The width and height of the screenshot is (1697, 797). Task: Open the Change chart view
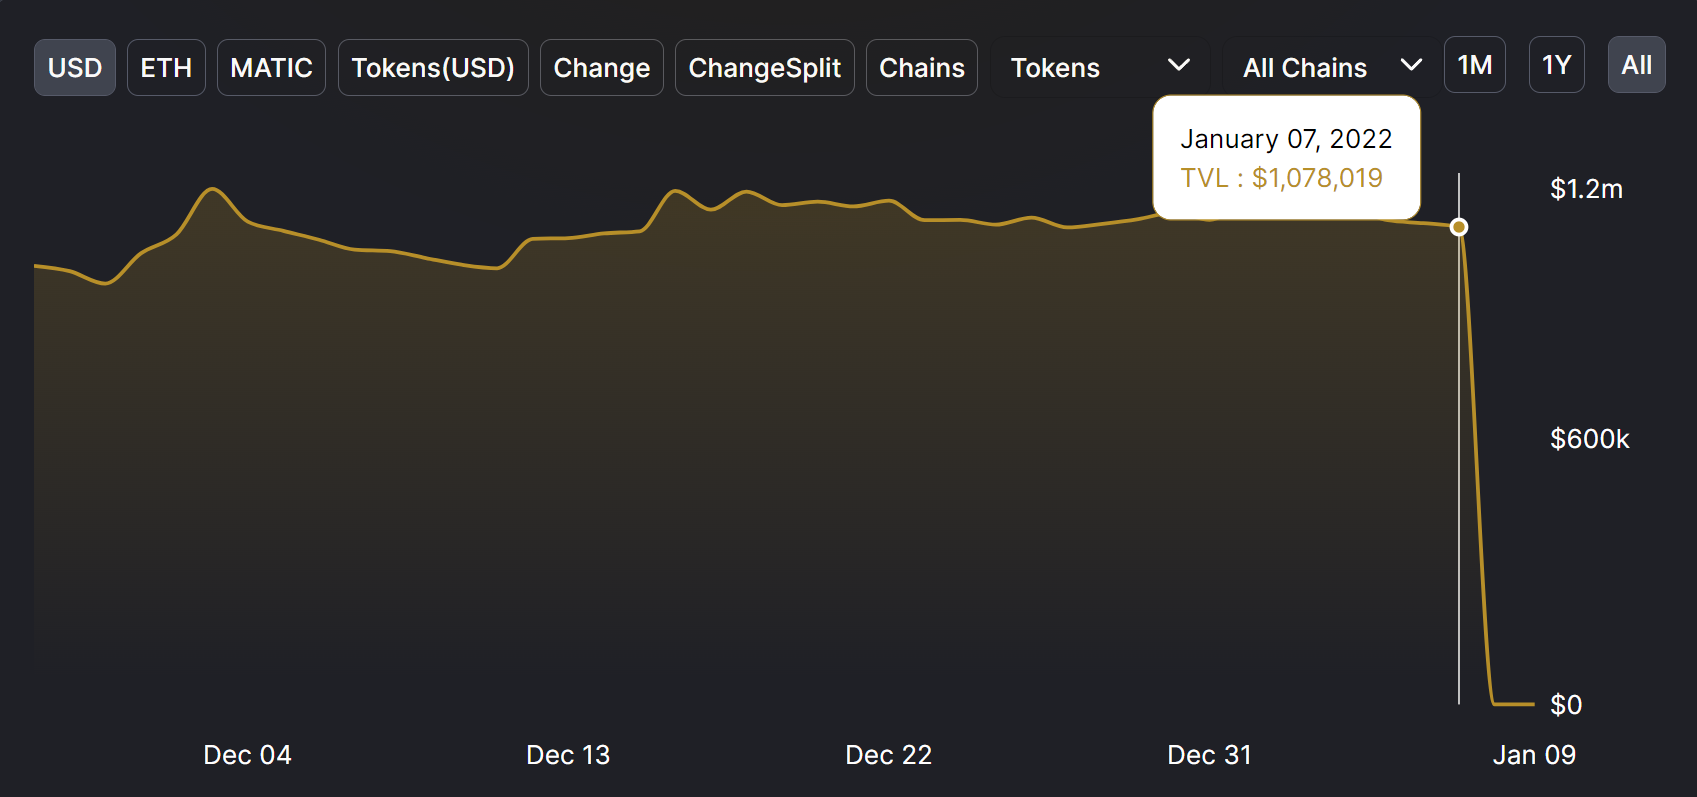coord(601,68)
